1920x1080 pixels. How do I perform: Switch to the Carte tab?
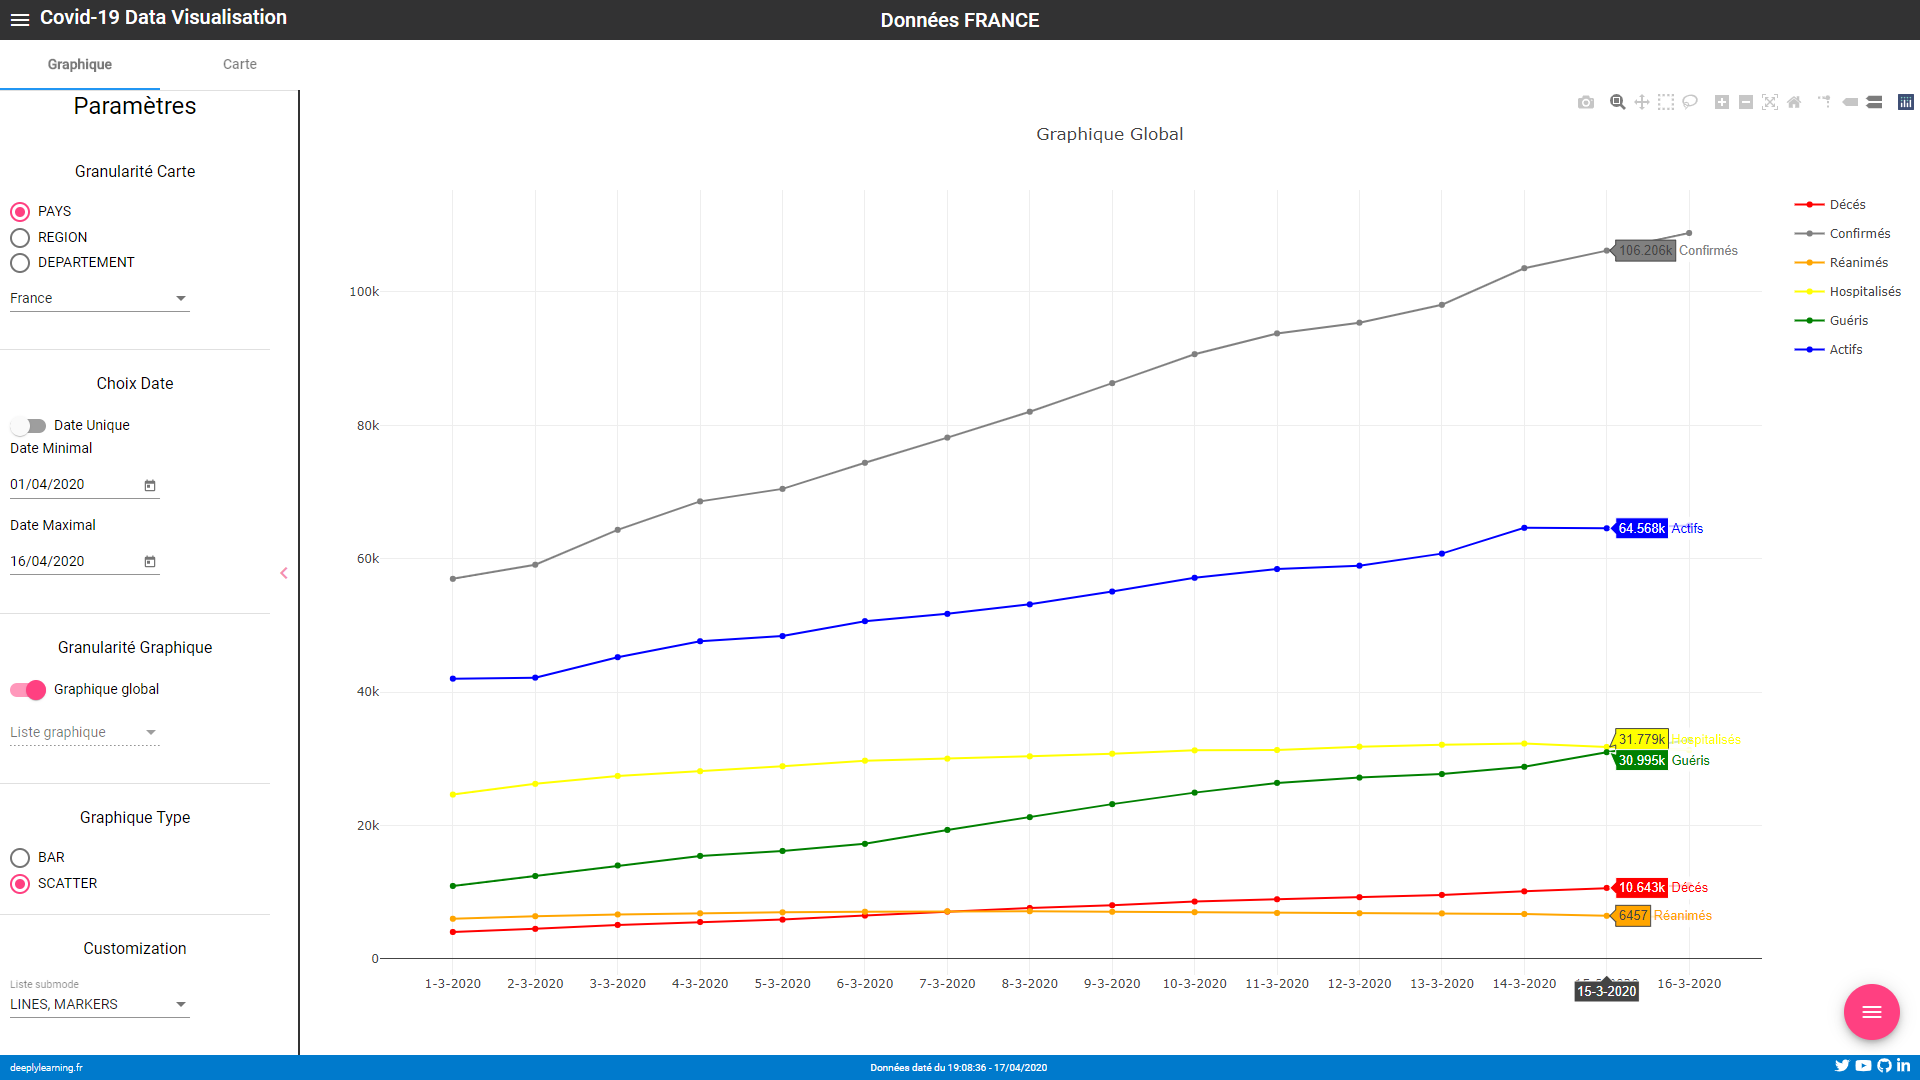(x=239, y=64)
